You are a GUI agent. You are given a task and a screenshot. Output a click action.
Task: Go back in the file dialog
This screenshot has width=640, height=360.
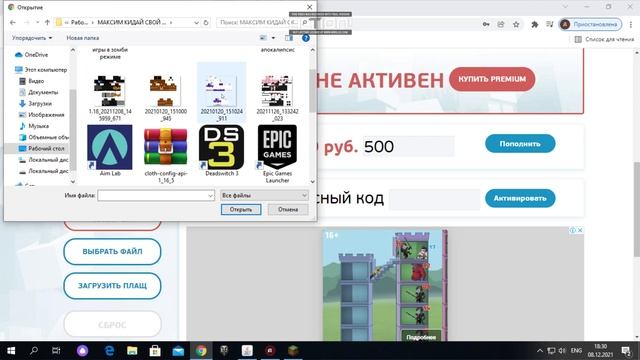(x=13, y=22)
